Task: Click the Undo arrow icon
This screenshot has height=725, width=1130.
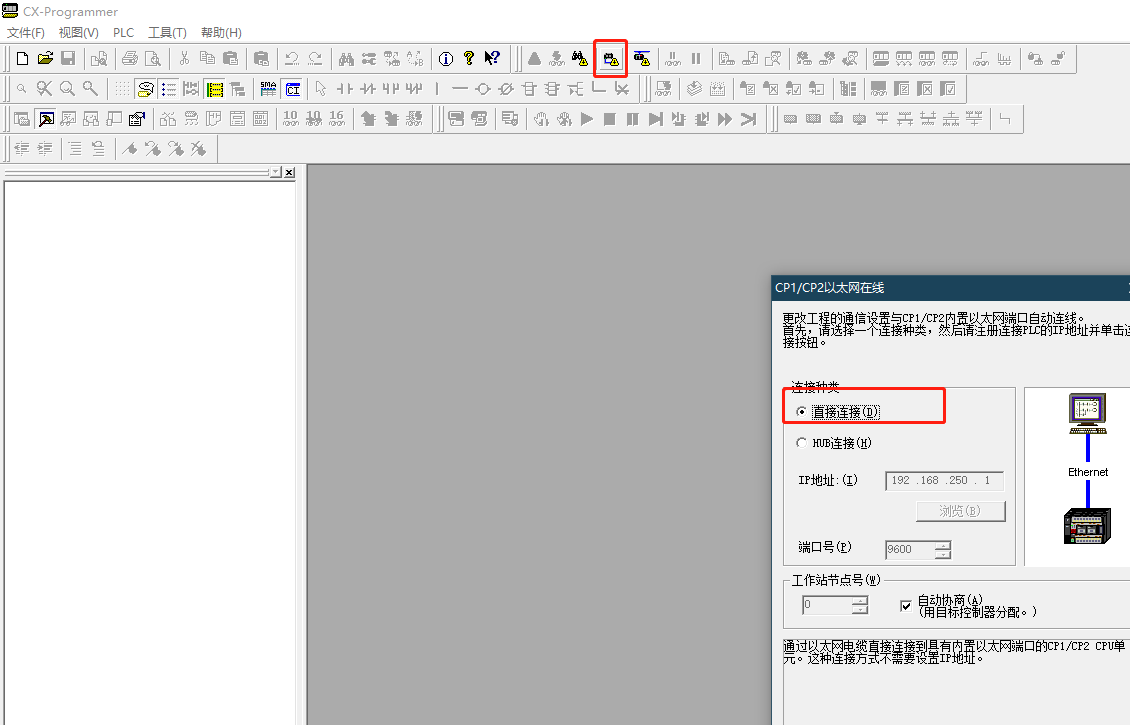Action: coord(292,58)
